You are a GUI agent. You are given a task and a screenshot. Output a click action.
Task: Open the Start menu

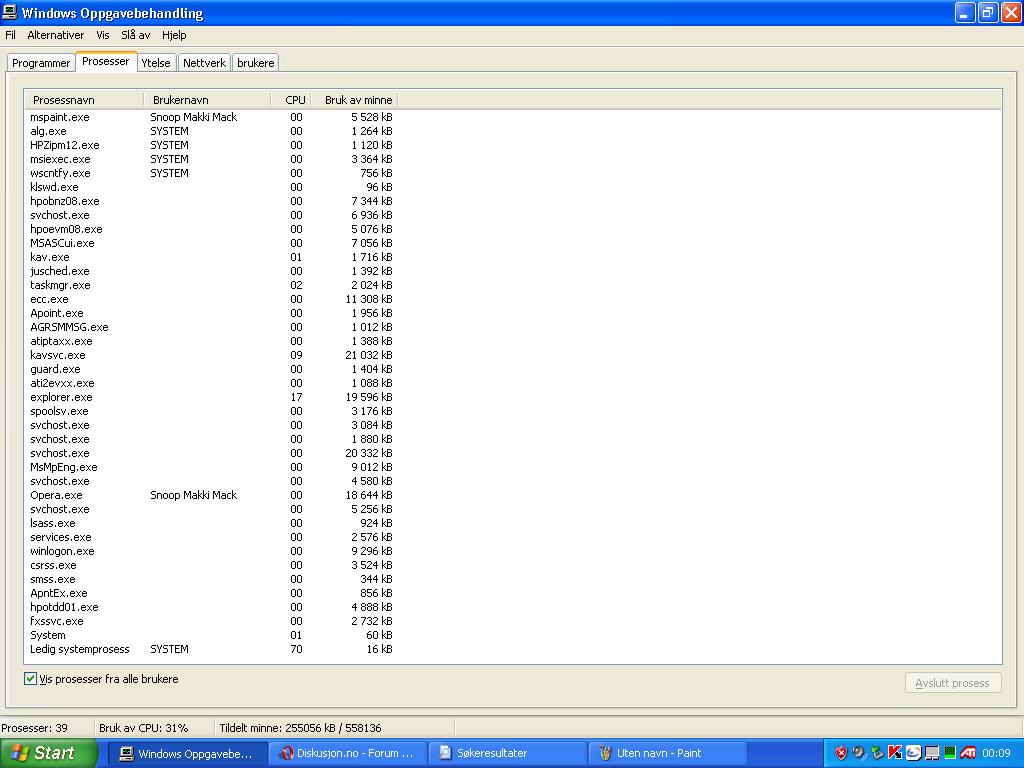(48, 753)
